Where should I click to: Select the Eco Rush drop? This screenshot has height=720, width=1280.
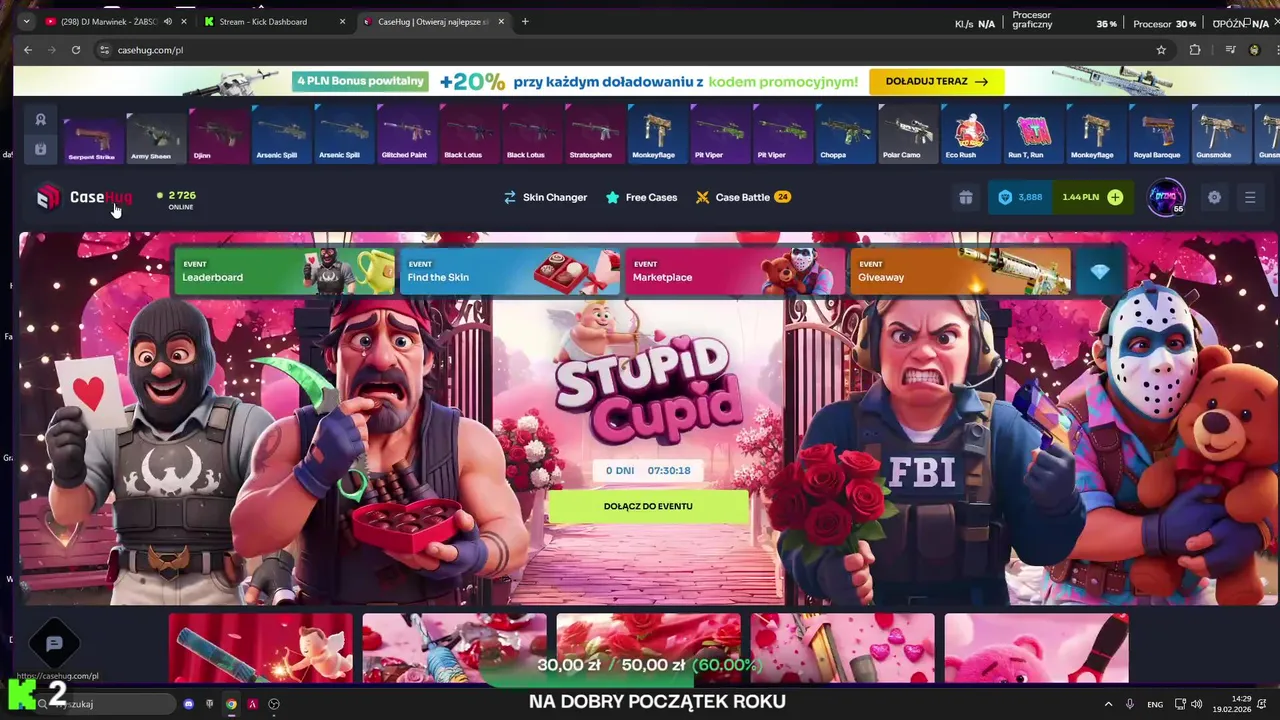(970, 136)
